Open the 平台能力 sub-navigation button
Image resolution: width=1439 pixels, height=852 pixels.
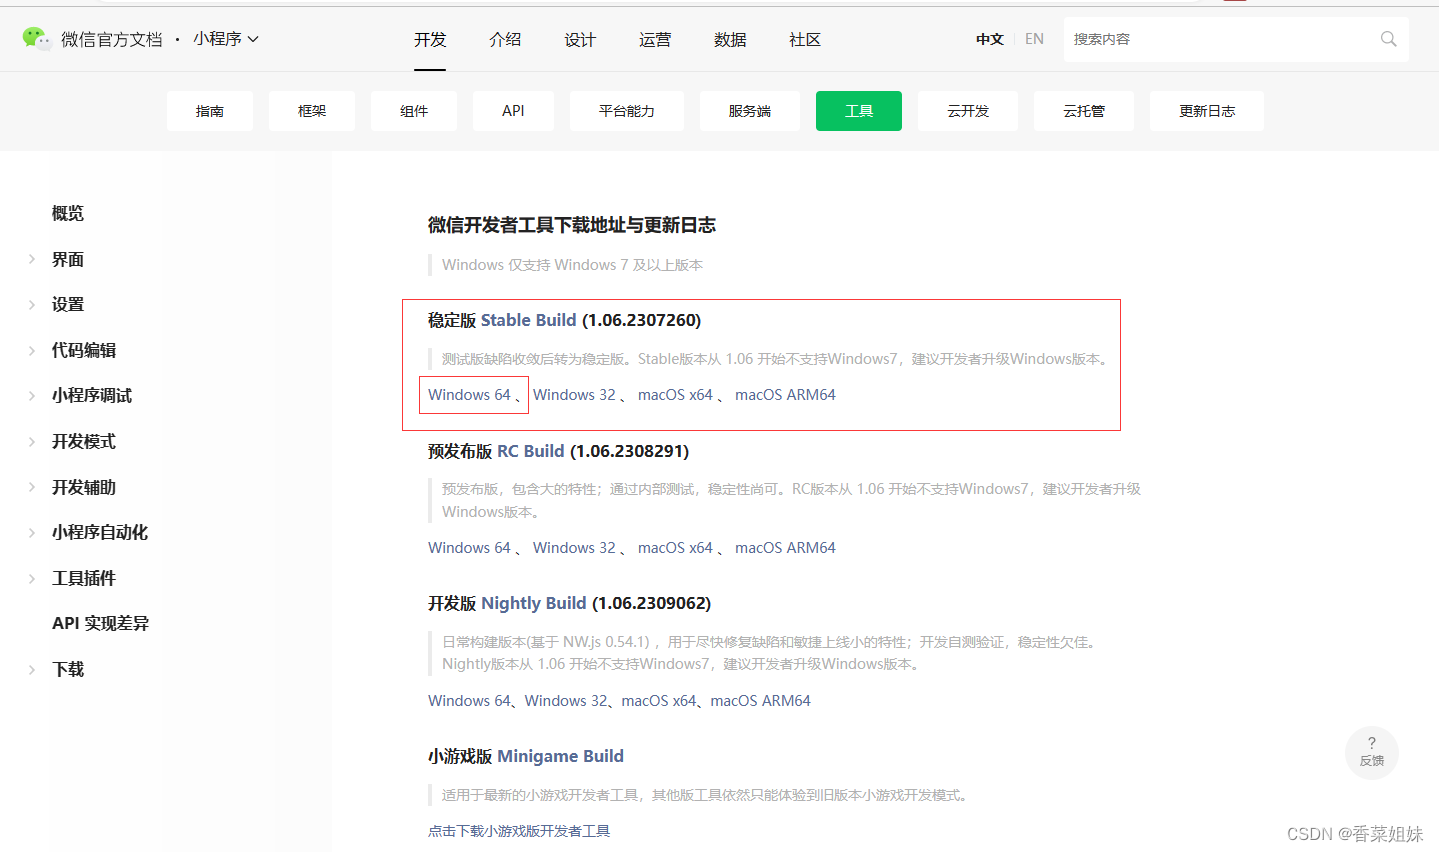[x=627, y=111]
